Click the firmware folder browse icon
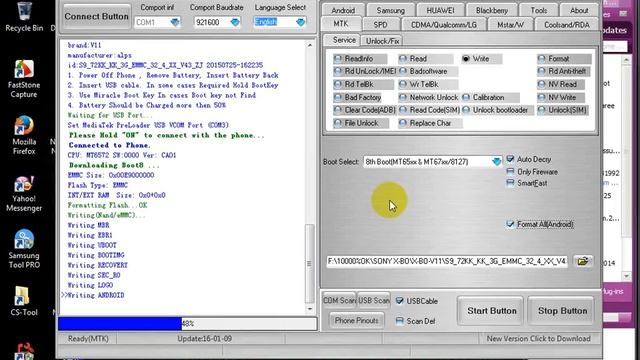 click(x=583, y=261)
